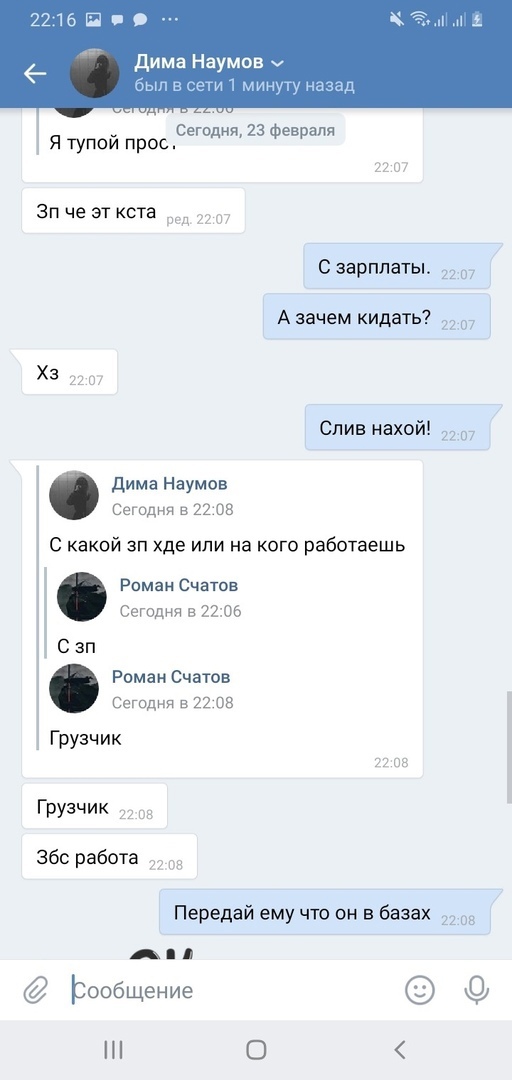Select message Передай ему что он в базах
The width and height of the screenshot is (512, 1080).
[325, 912]
